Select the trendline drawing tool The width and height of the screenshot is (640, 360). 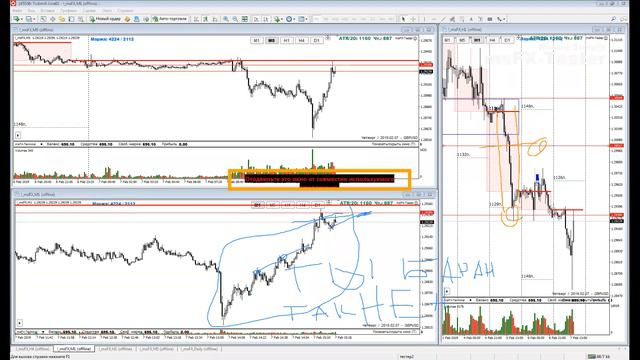point(443,19)
